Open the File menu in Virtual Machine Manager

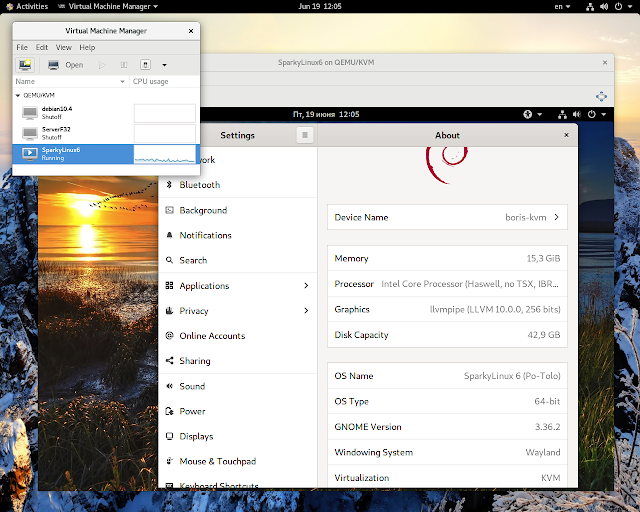[x=22, y=47]
